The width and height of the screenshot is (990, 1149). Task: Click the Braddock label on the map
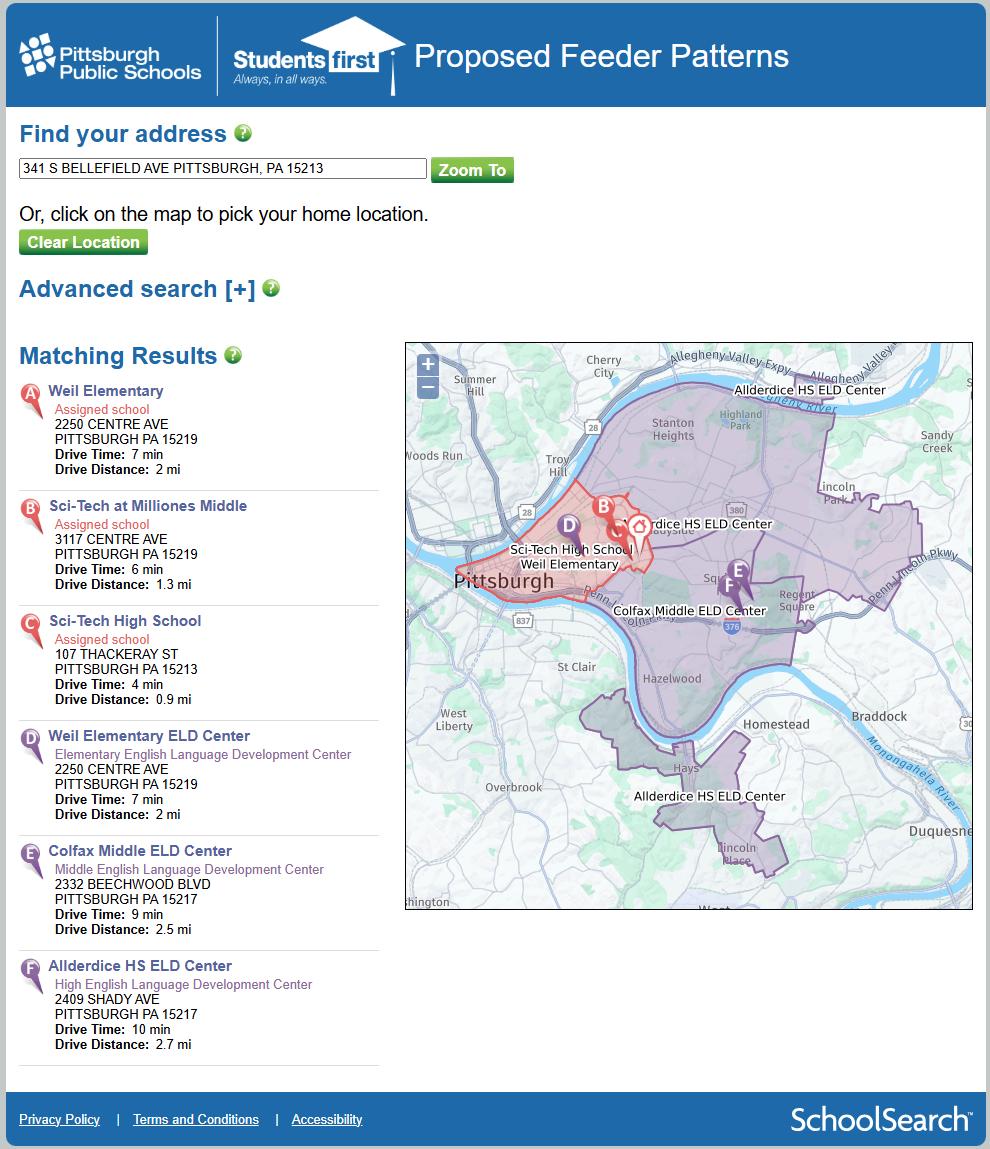click(x=879, y=717)
